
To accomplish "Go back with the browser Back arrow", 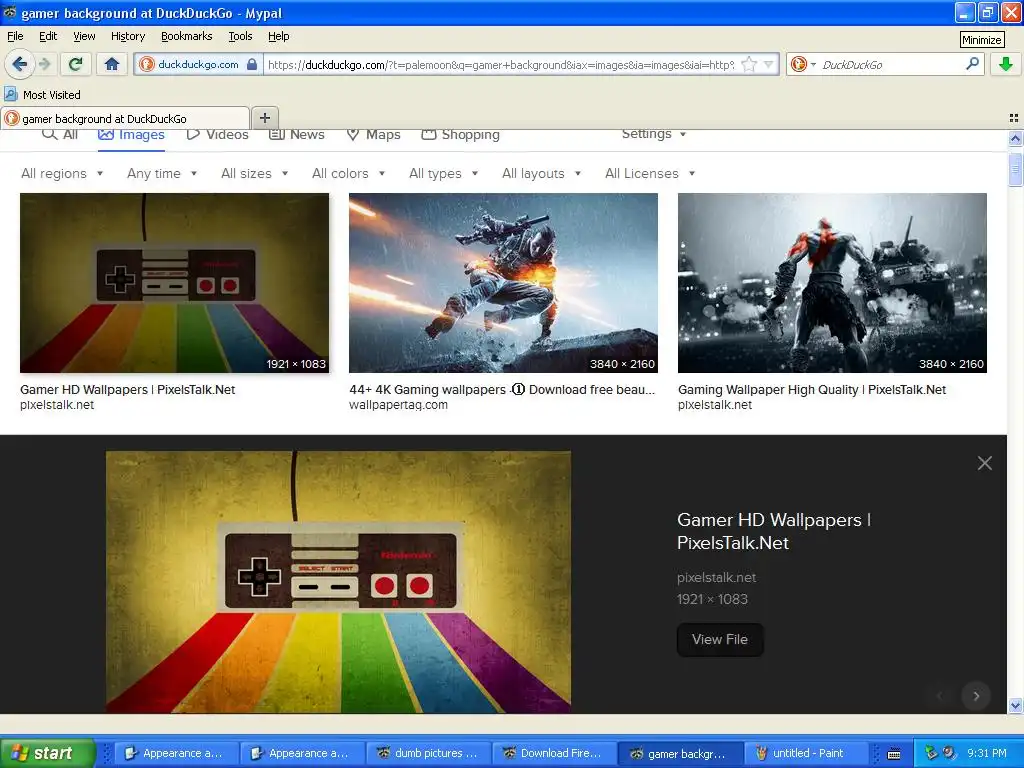I will click(20, 64).
